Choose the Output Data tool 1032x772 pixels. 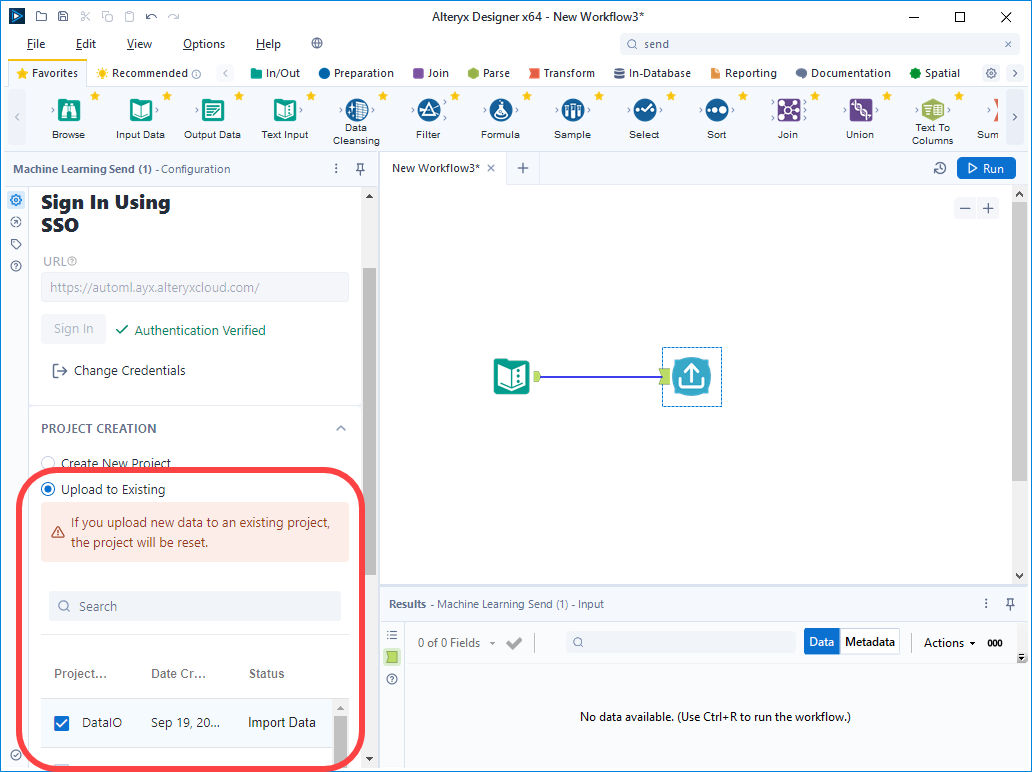[x=212, y=110]
